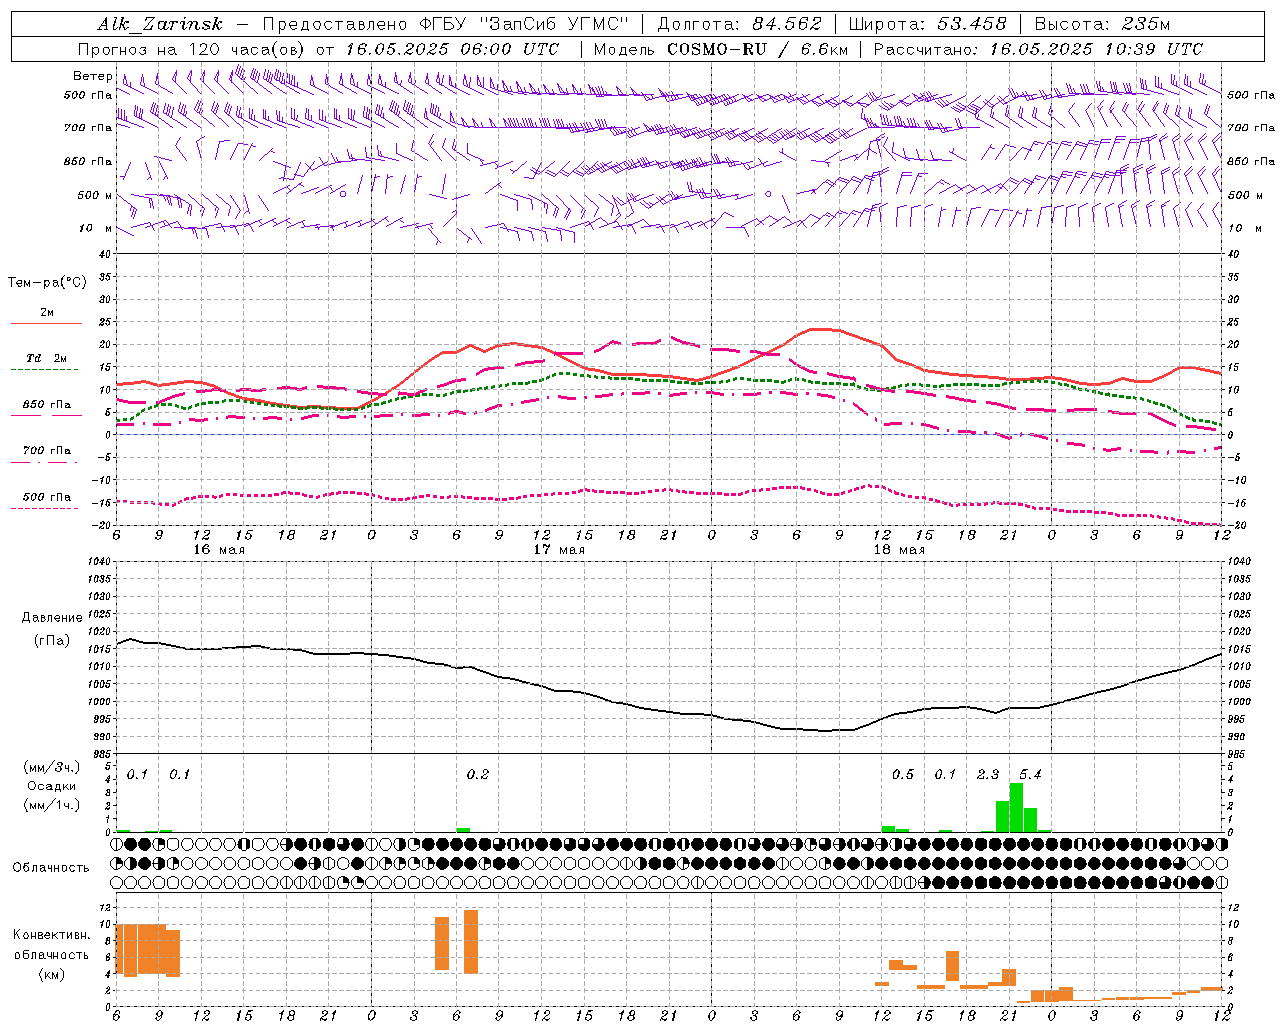Click the 2.3 precipitation total value

coord(988,774)
